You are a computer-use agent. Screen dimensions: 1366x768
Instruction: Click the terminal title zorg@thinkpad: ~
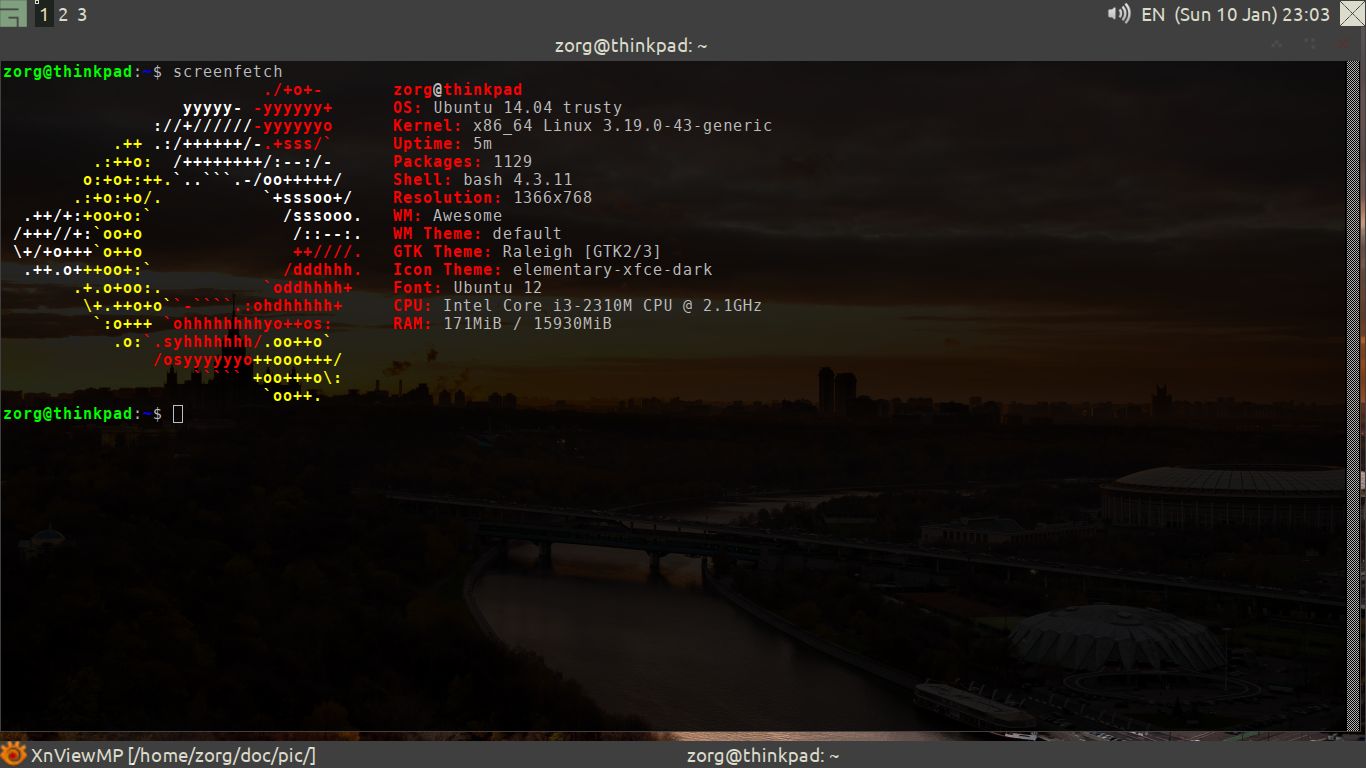631,45
